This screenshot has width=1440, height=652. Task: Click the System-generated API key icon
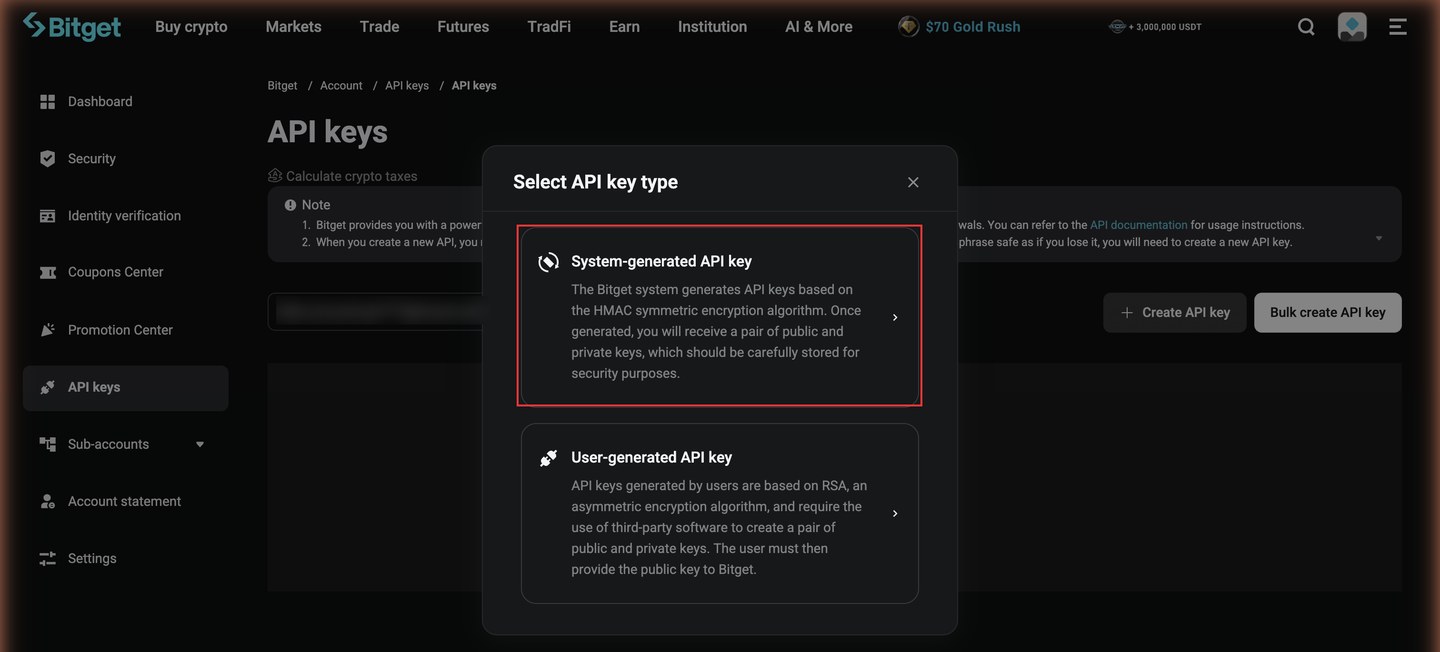(548, 262)
